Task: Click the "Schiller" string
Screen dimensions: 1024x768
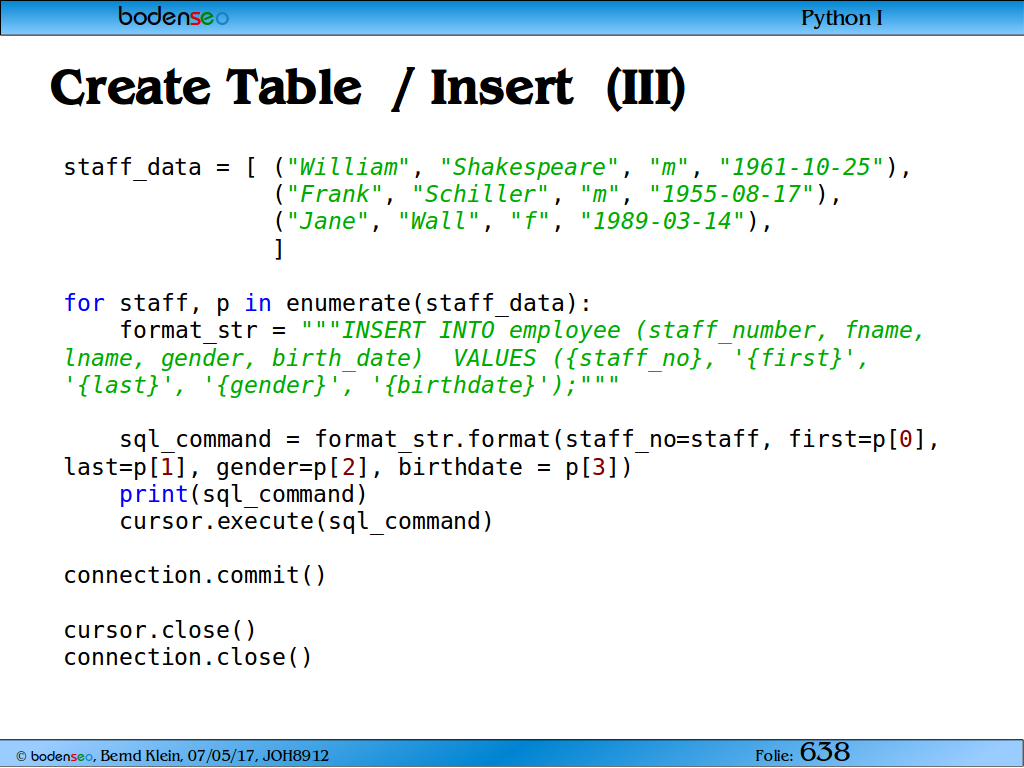Action: coord(480,195)
